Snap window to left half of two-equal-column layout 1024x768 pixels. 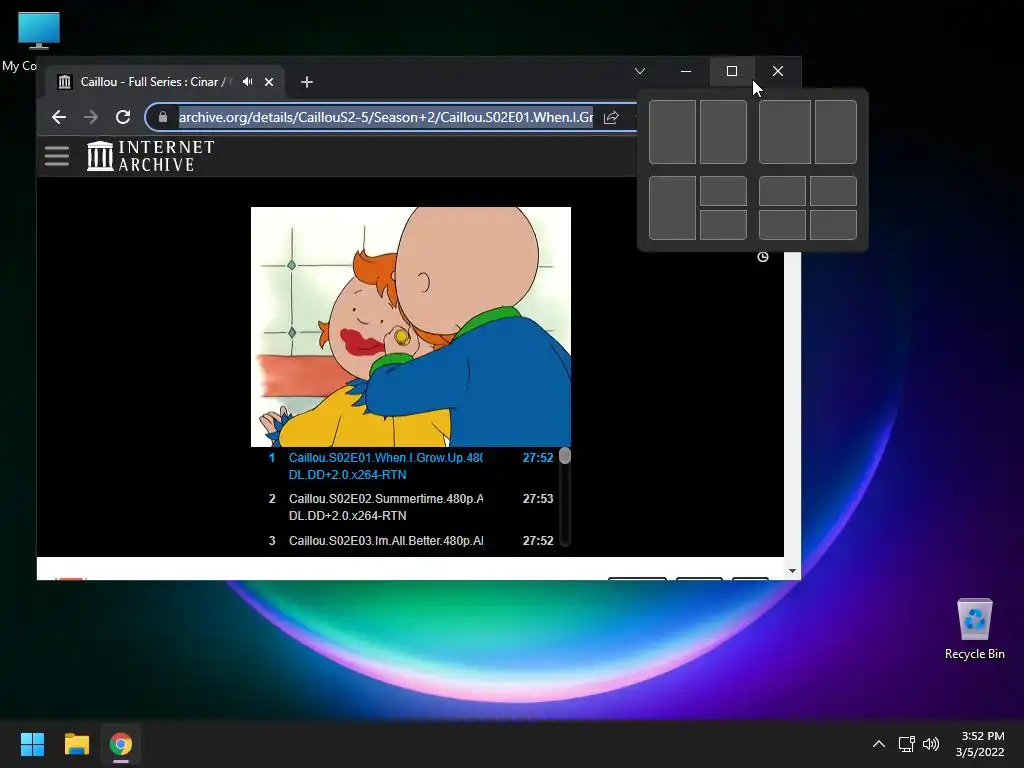click(x=672, y=132)
